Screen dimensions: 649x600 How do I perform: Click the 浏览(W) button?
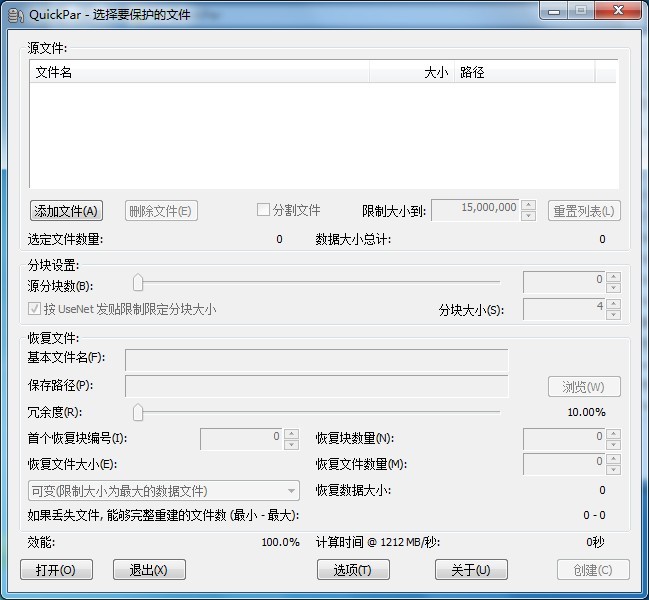(583, 387)
